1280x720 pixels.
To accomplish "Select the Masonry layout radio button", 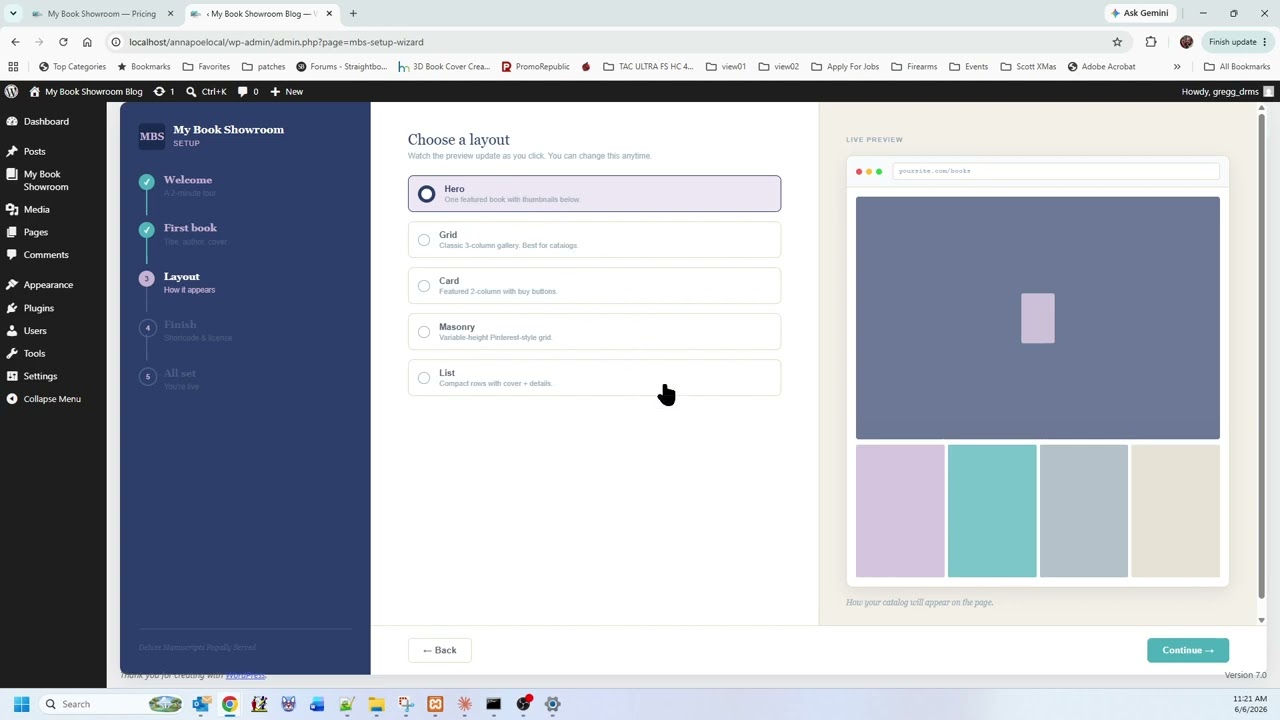I will 424,332.
